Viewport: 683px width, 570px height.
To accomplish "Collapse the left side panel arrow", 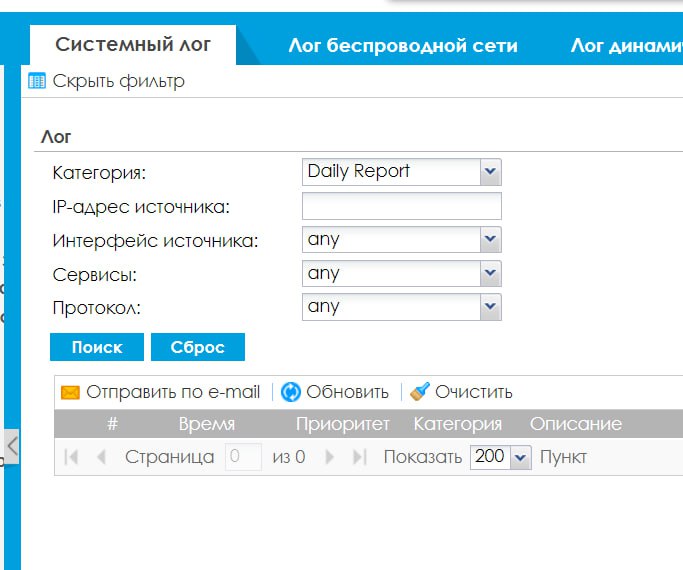I will [12, 444].
